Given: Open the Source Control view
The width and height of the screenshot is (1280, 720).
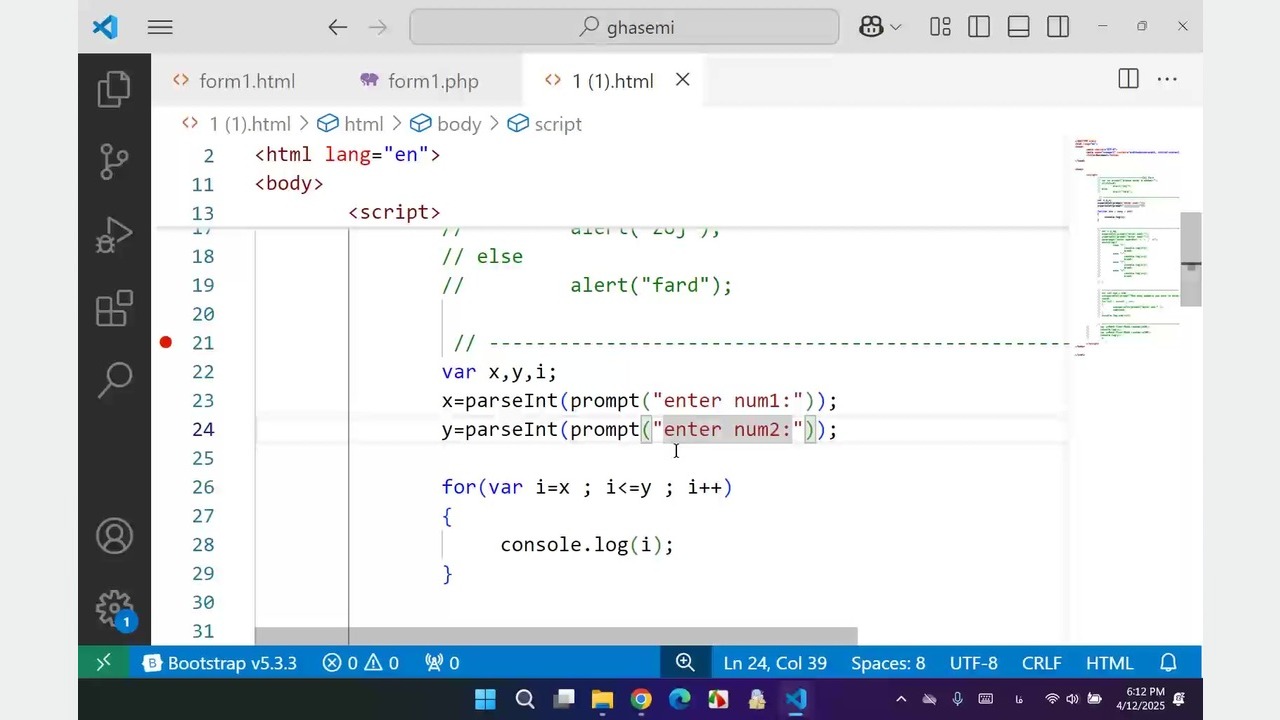Looking at the screenshot, I should pos(114,161).
